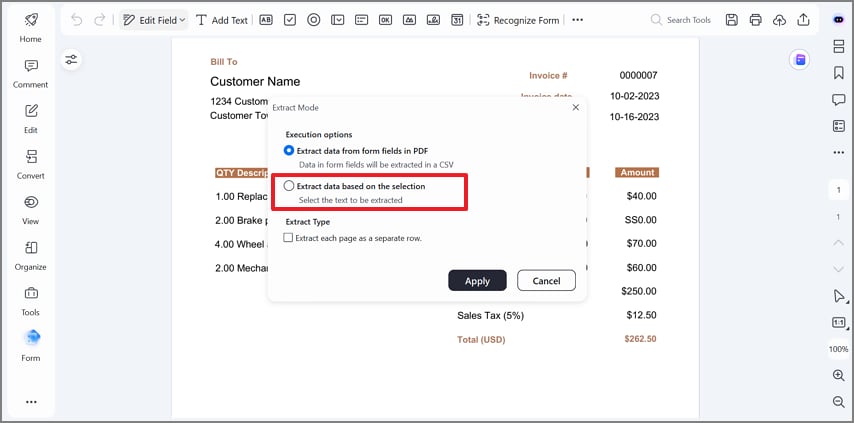The height and width of the screenshot is (423, 854).
Task: Open more right panel options
Action: pyautogui.click(x=839, y=152)
